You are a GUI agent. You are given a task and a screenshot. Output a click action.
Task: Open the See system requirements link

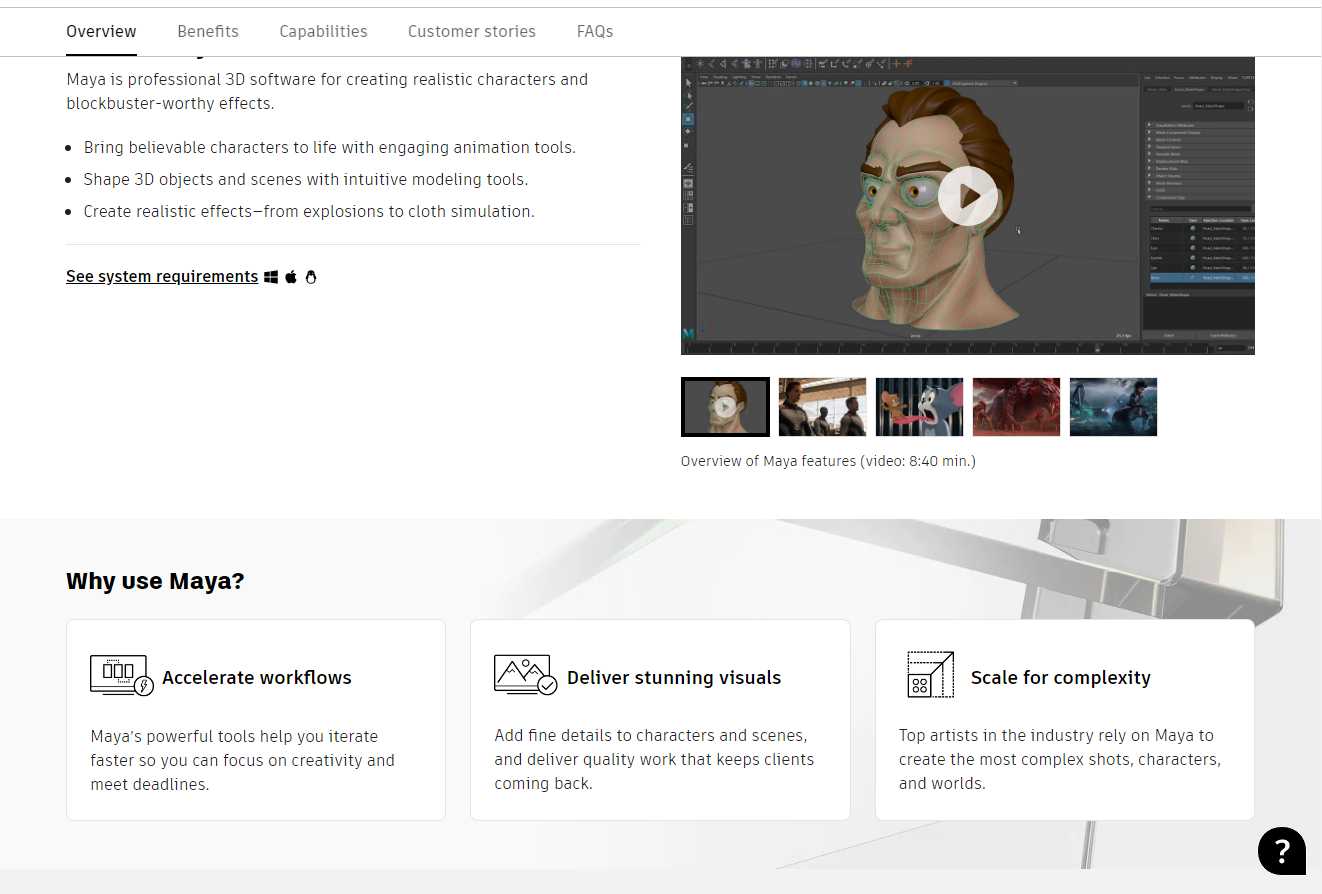161,276
